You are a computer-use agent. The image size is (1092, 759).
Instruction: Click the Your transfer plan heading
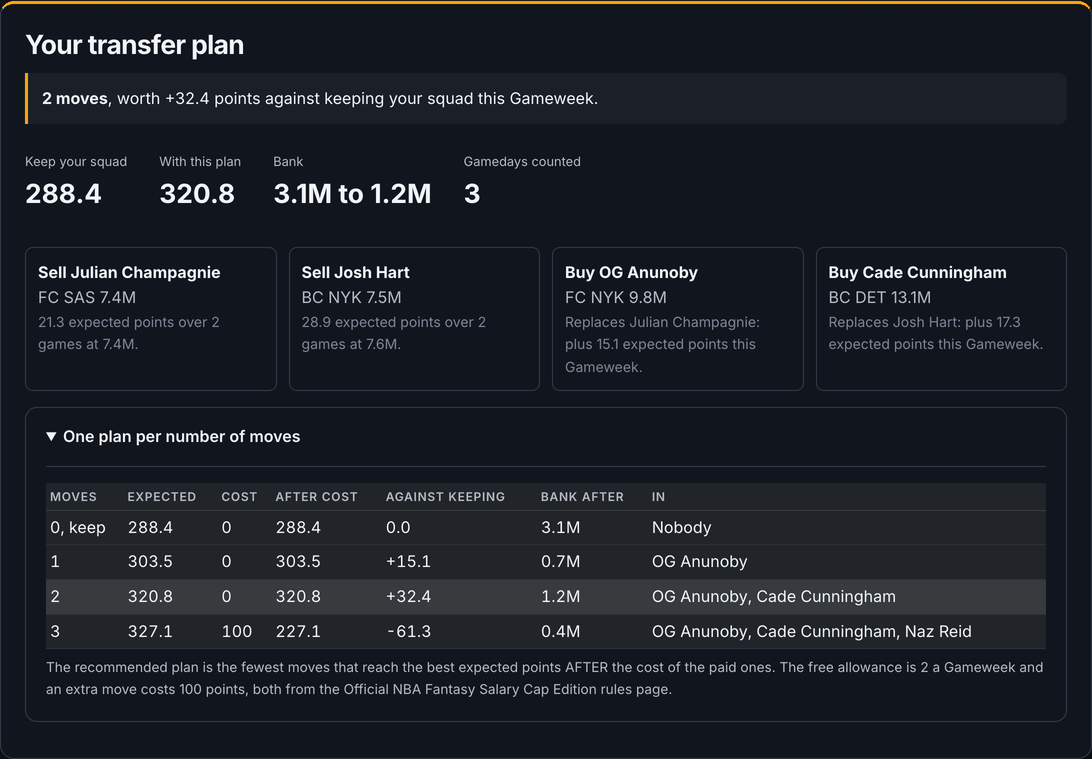(134, 45)
